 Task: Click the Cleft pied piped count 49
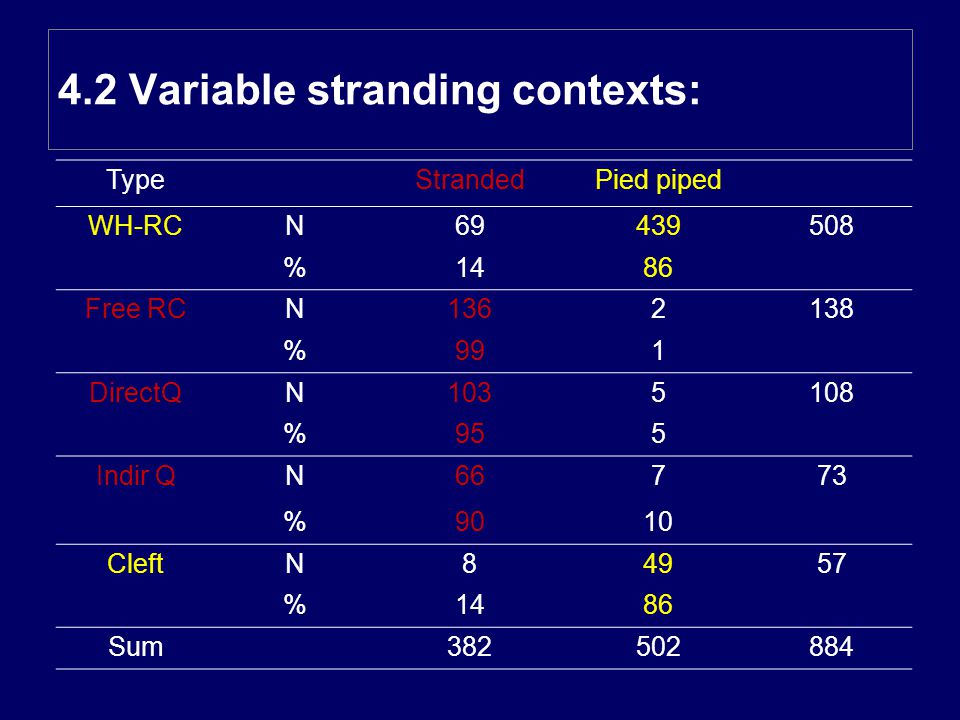point(658,563)
